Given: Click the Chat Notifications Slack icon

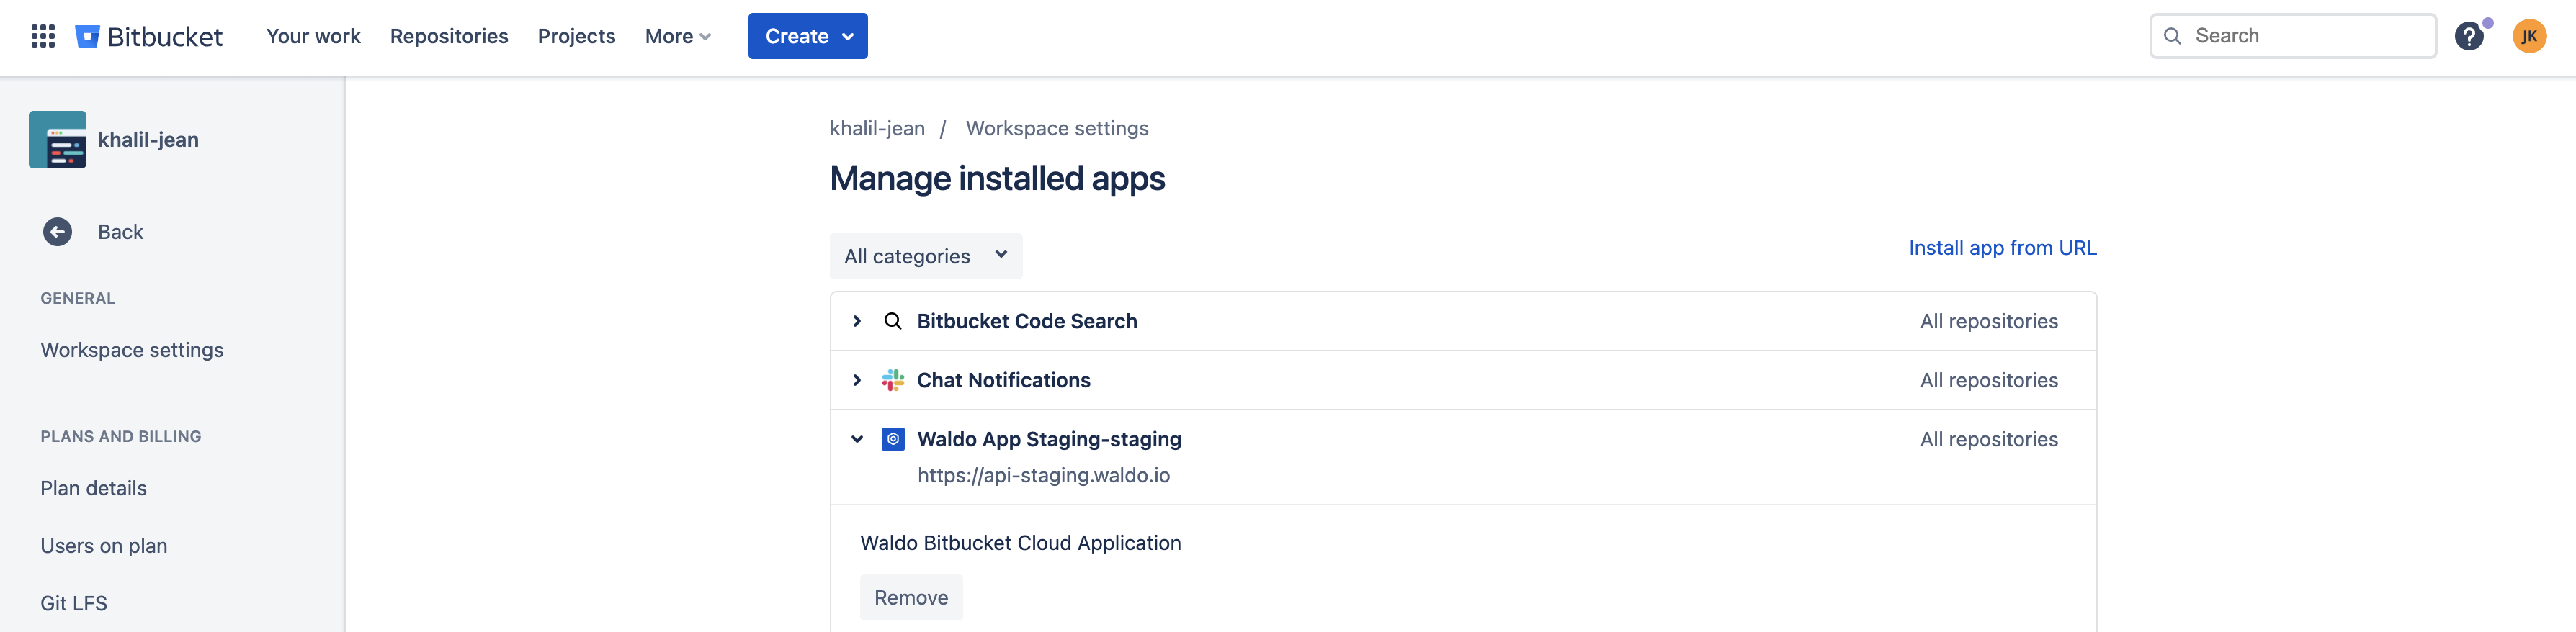Looking at the screenshot, I should coord(893,380).
